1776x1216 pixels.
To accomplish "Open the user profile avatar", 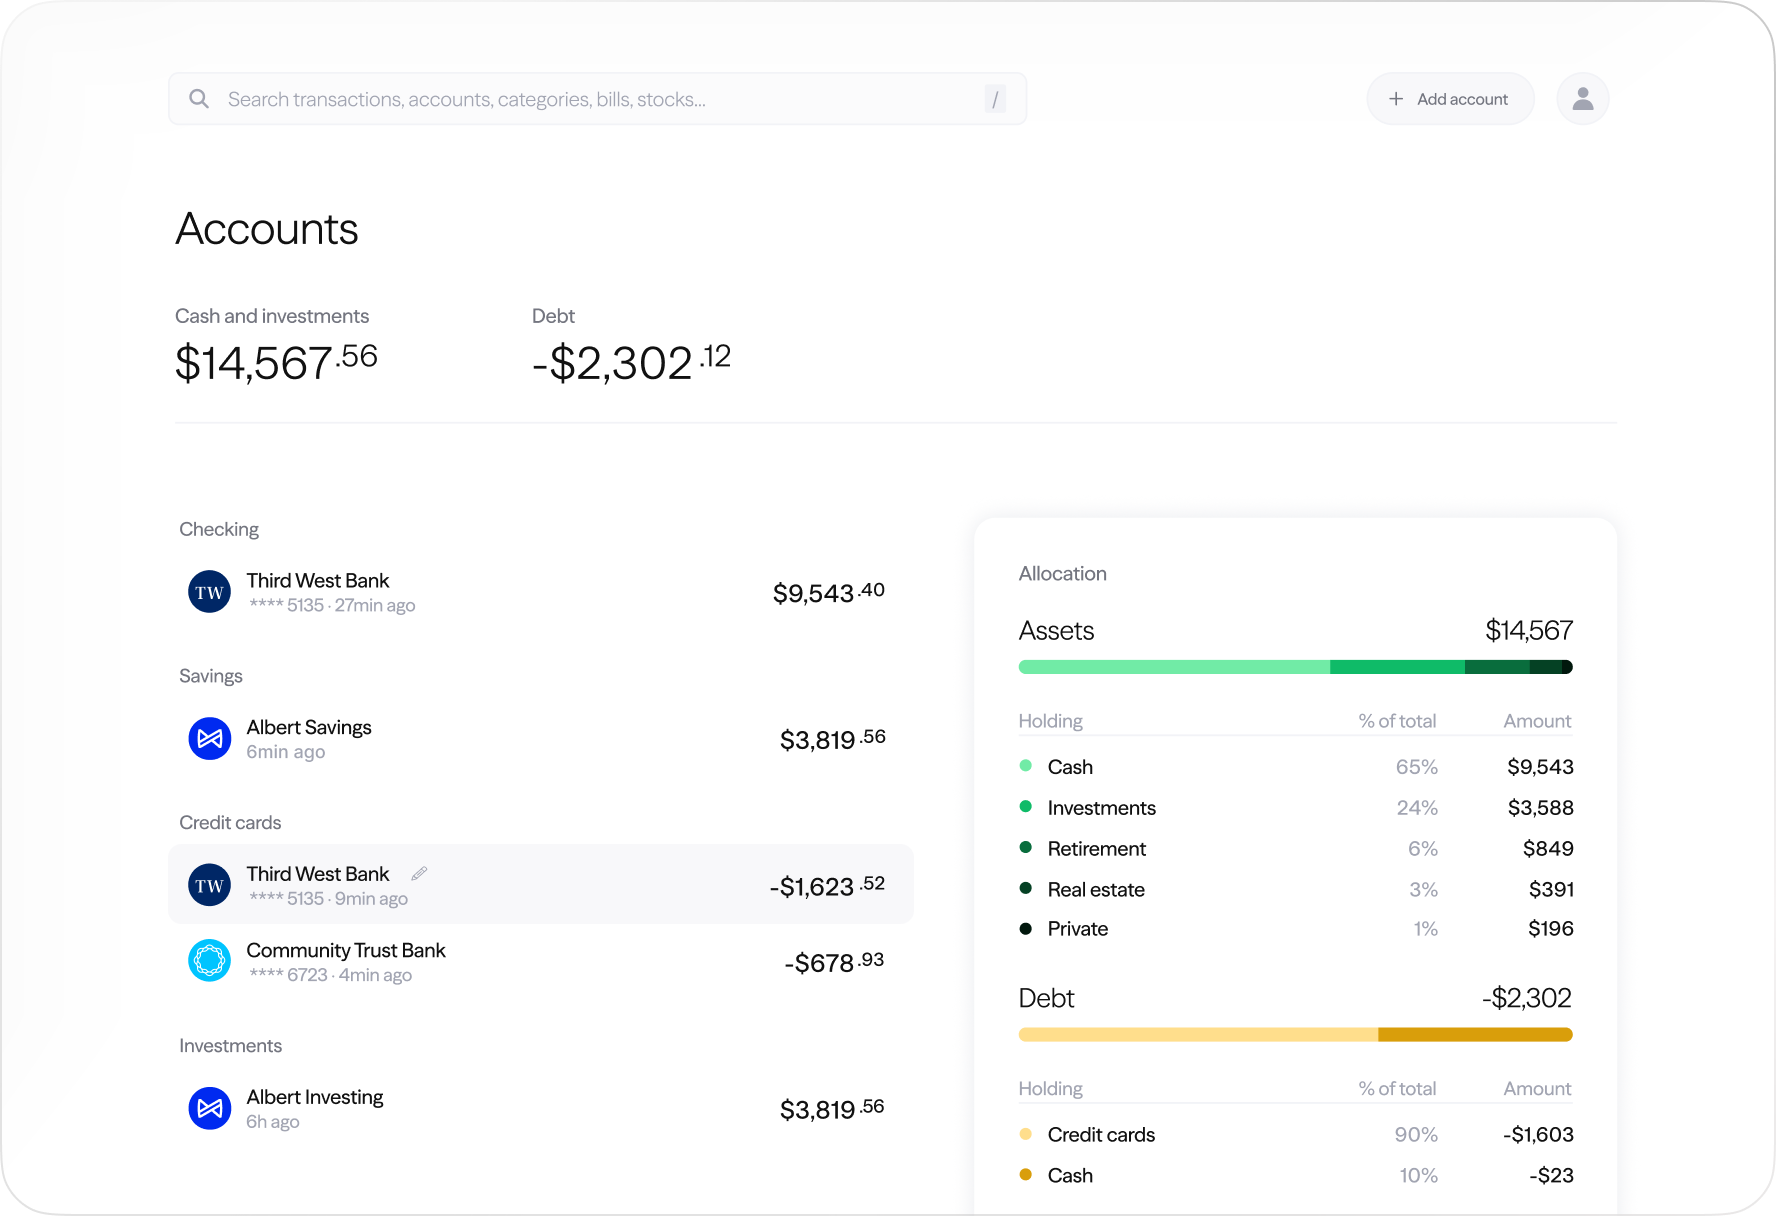I will (x=1582, y=99).
